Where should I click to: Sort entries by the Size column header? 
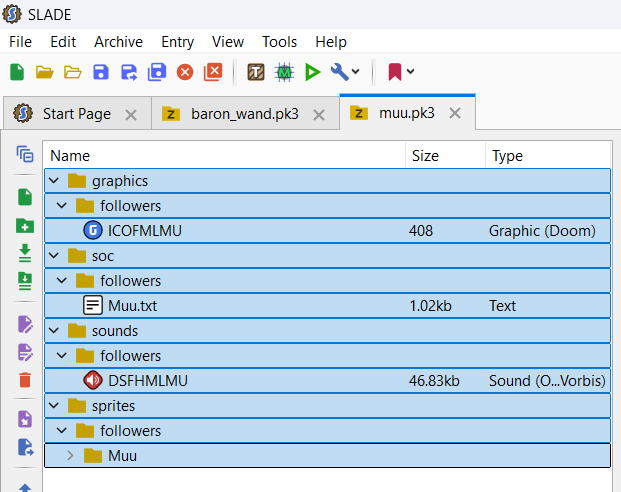point(446,156)
